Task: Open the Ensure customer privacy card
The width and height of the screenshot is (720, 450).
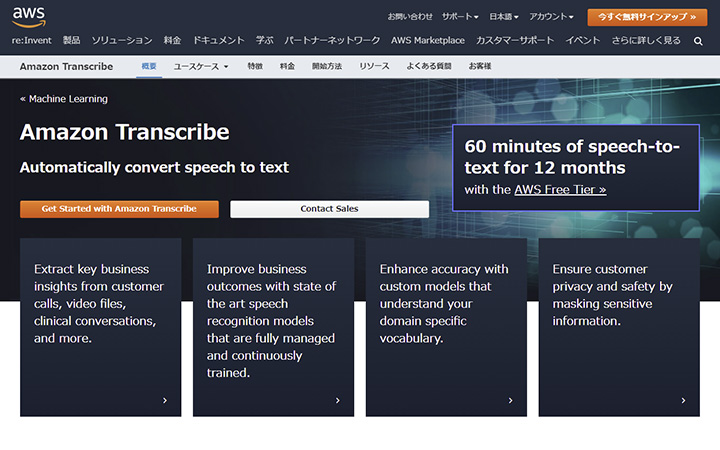Action: (x=619, y=327)
